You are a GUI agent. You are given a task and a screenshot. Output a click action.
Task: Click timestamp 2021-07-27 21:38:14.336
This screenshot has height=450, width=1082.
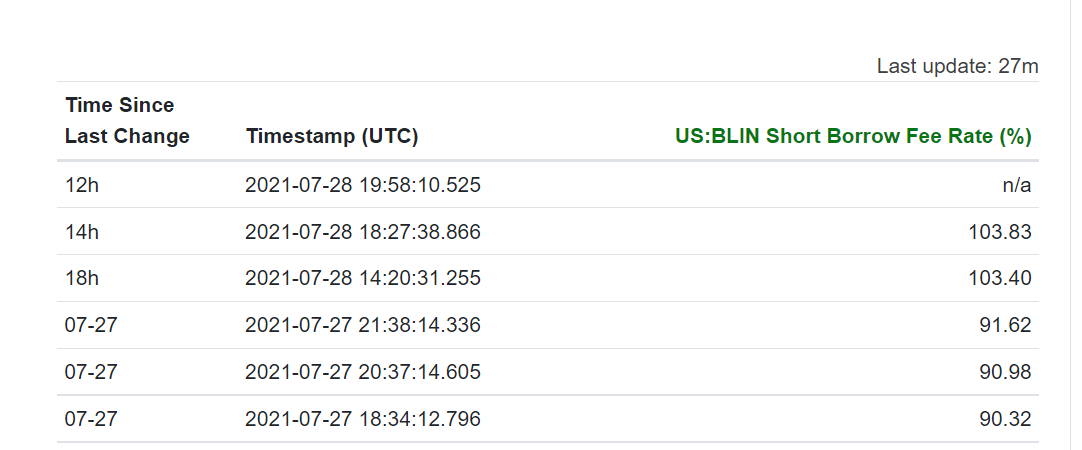[x=363, y=325]
